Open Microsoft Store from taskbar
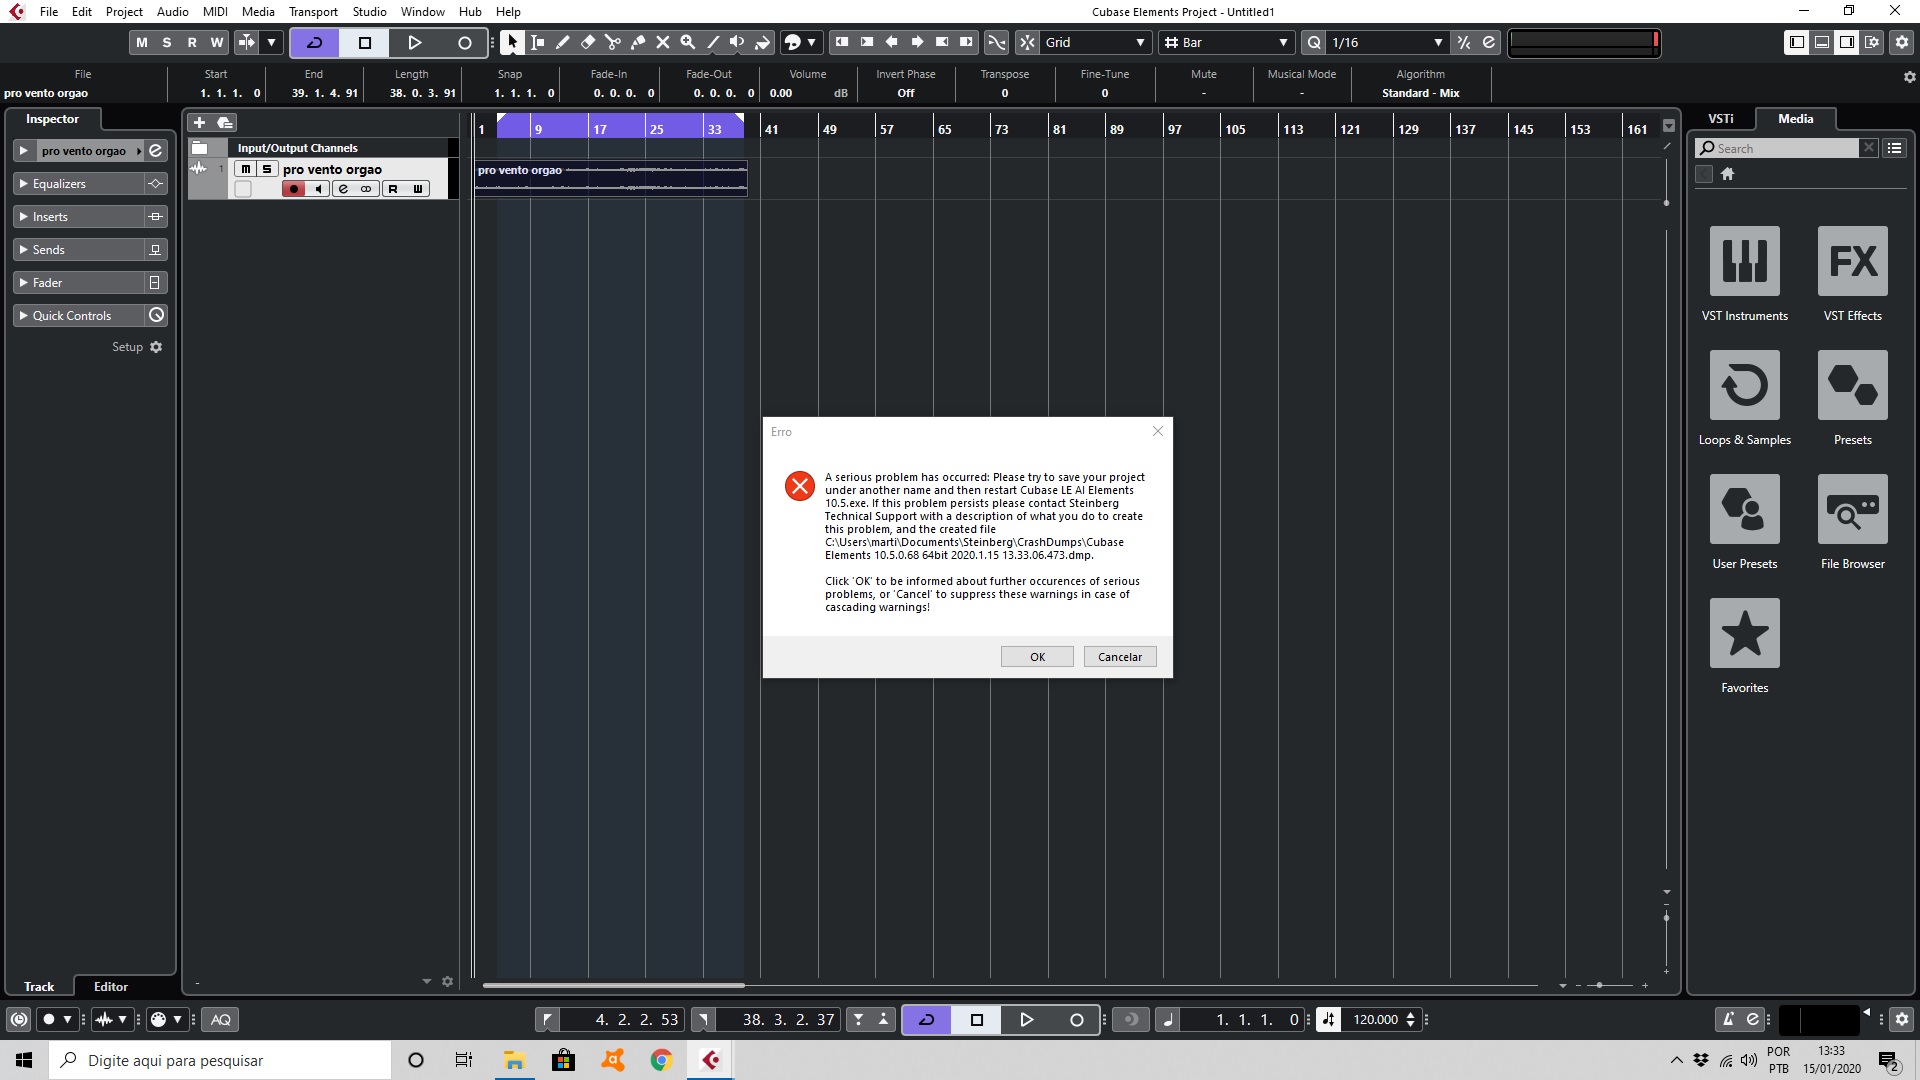Screen dimensions: 1920x1080 click(x=563, y=1060)
